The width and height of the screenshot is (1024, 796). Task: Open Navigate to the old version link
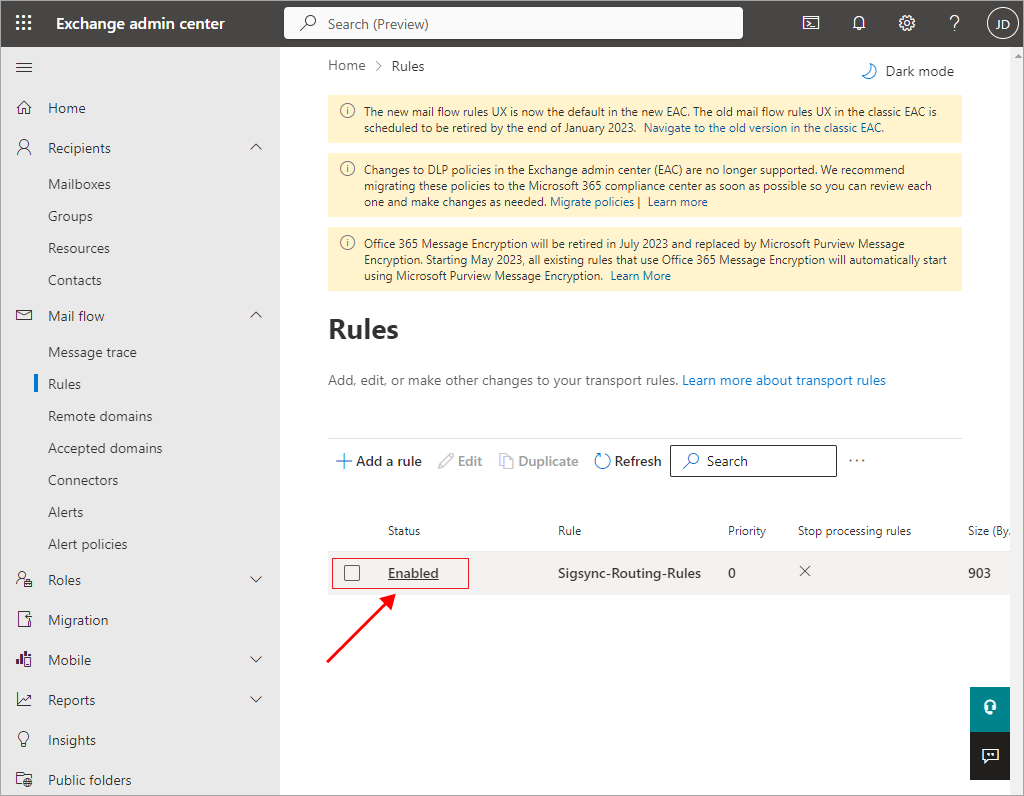tap(763, 128)
